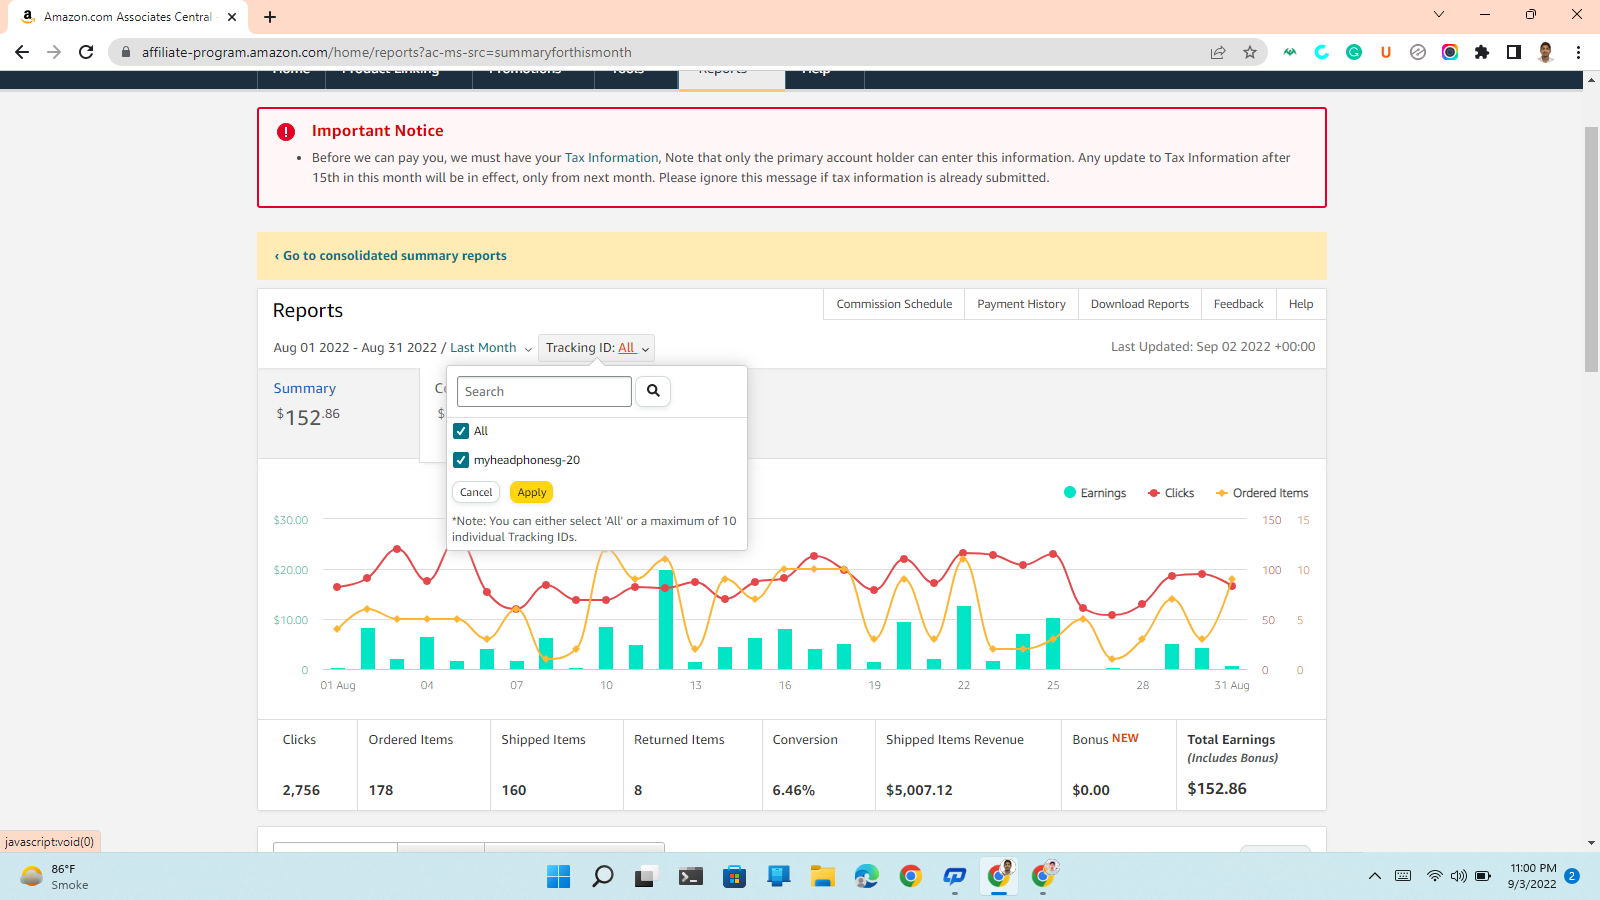Expand the hidden system tray icons chevron
Viewport: 1600px width, 900px height.
(1375, 876)
